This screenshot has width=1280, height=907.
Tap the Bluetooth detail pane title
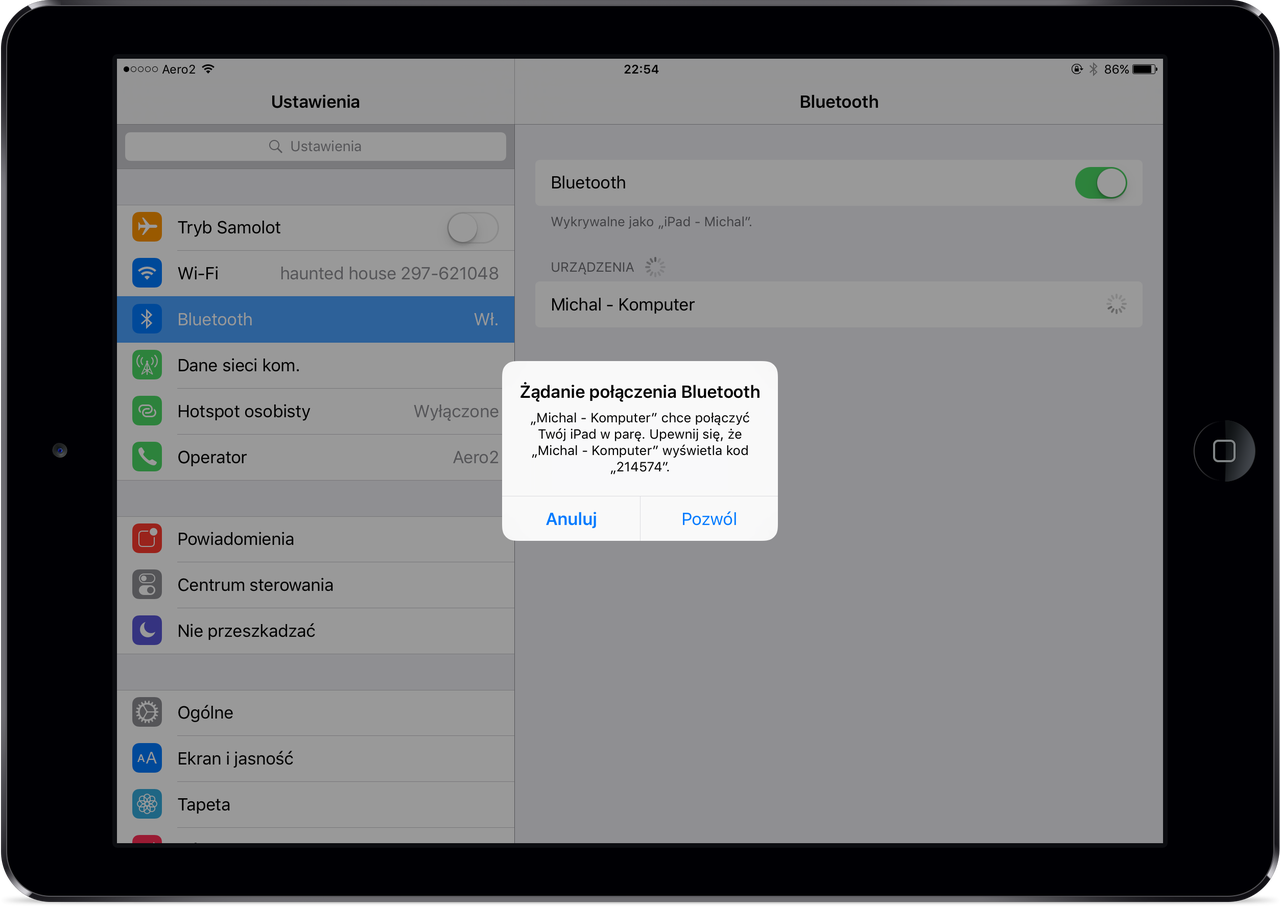point(839,102)
